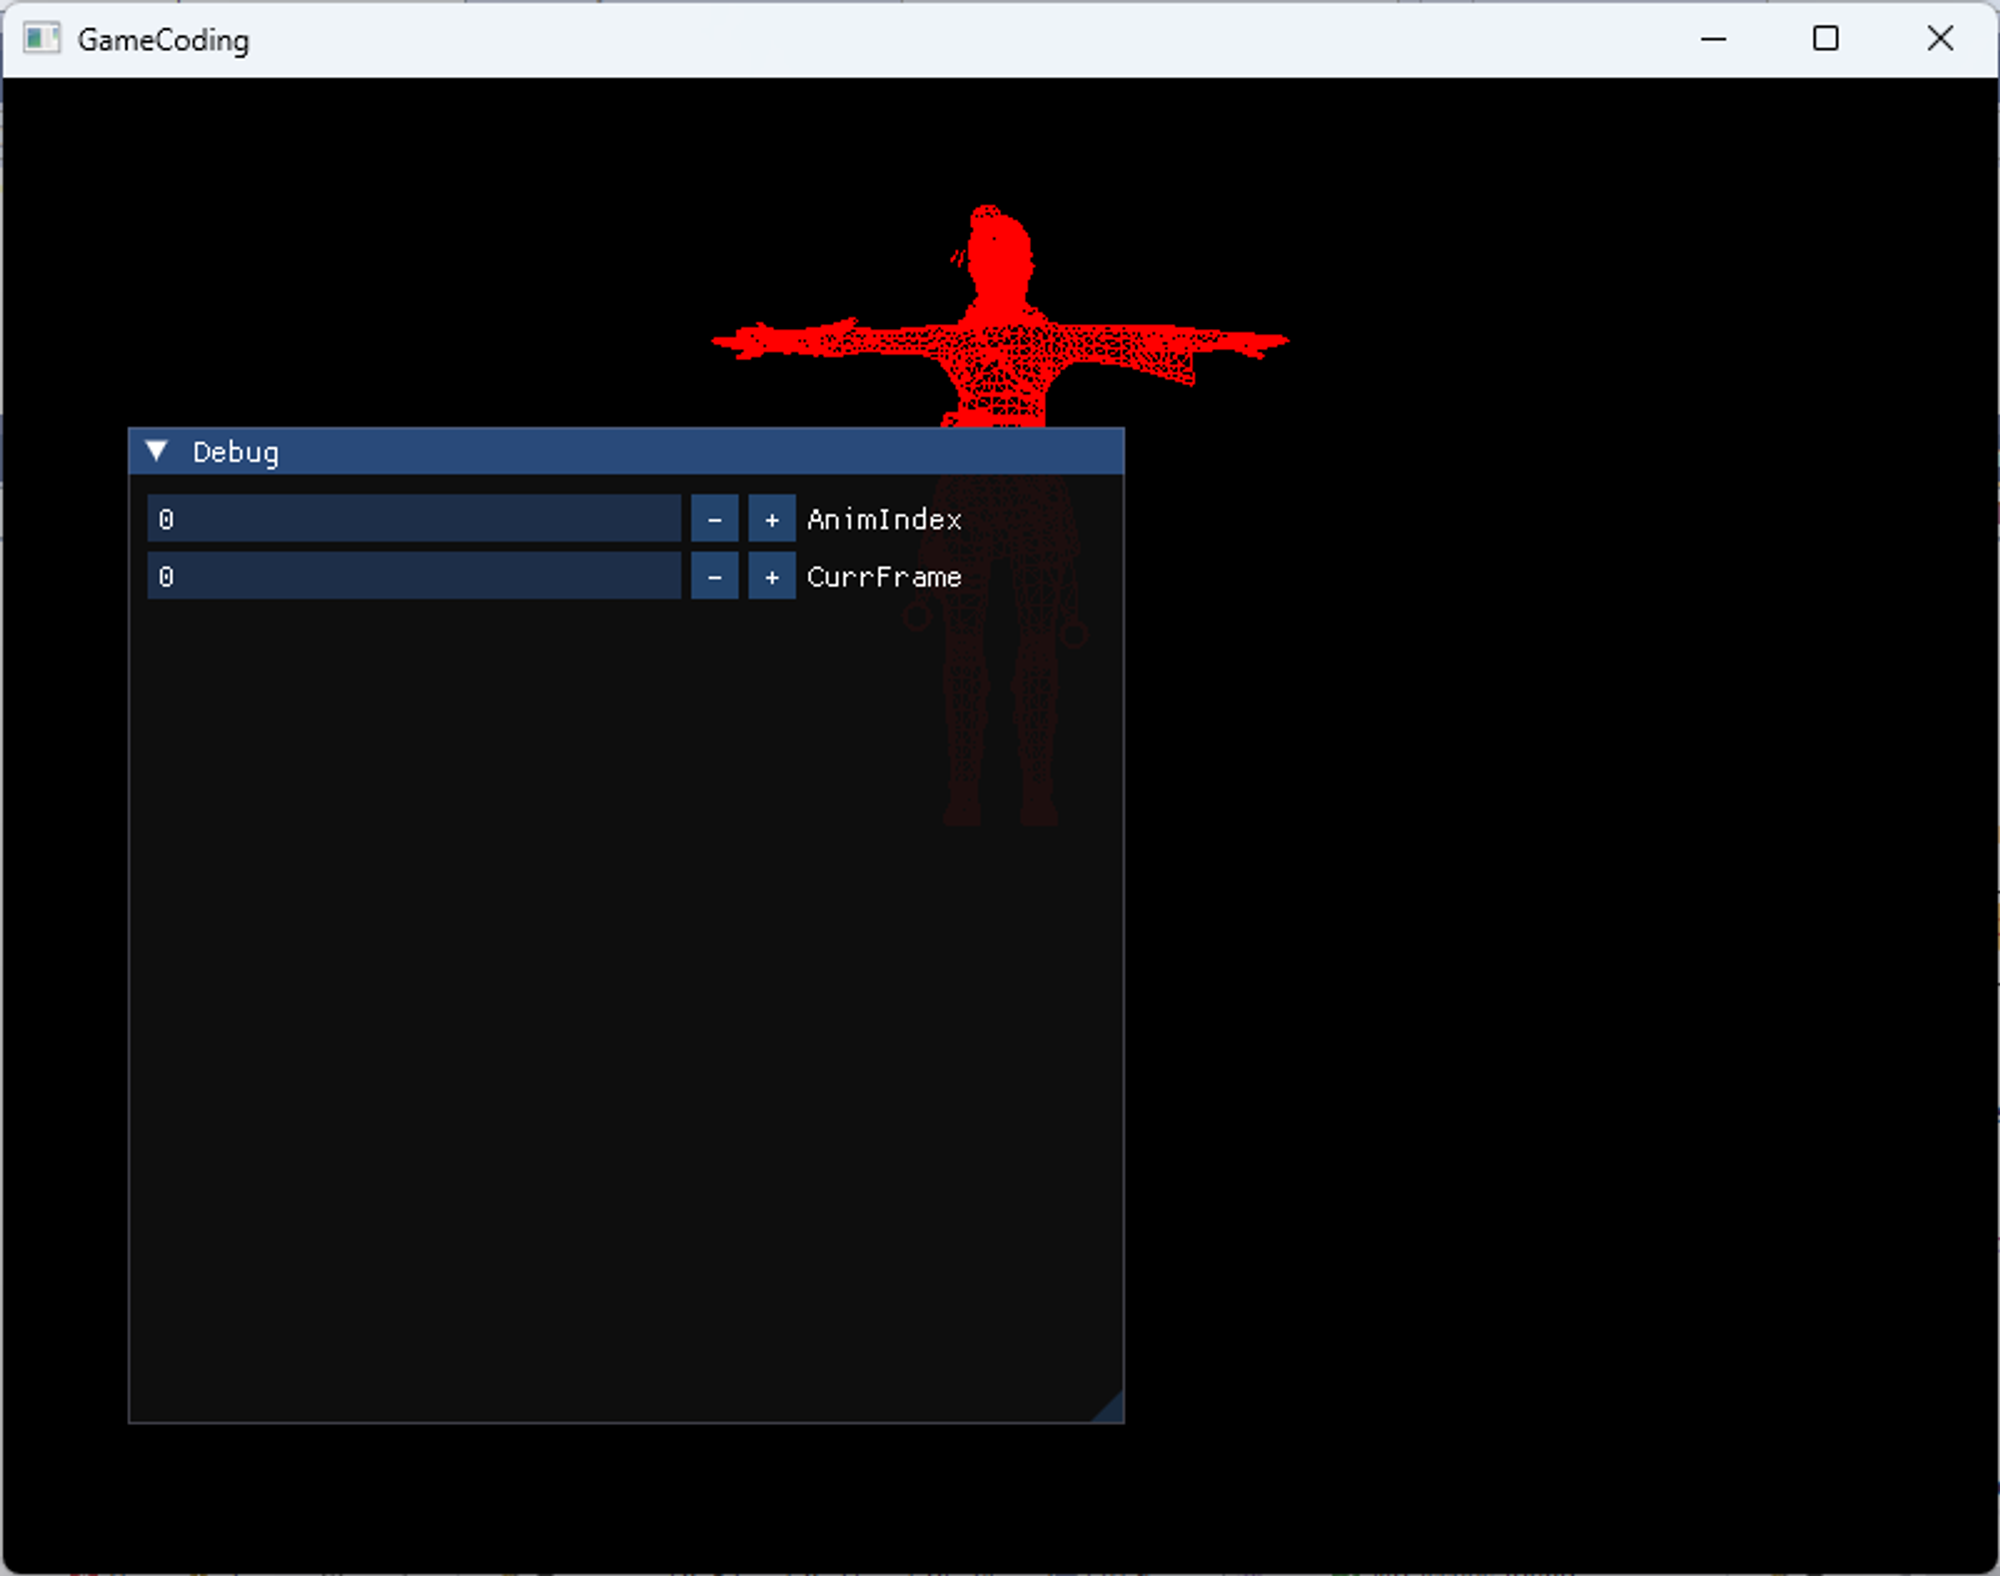Grab the Debug window resize grip
Screen dimensions: 2000x1576
[1112, 1410]
